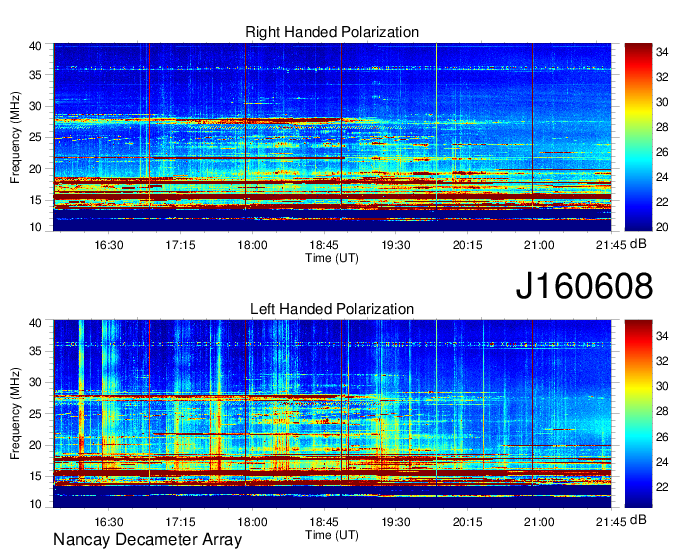Click the color scale bar of the Left Handed plot
Viewport: 680px width, 552px height.
point(638,414)
